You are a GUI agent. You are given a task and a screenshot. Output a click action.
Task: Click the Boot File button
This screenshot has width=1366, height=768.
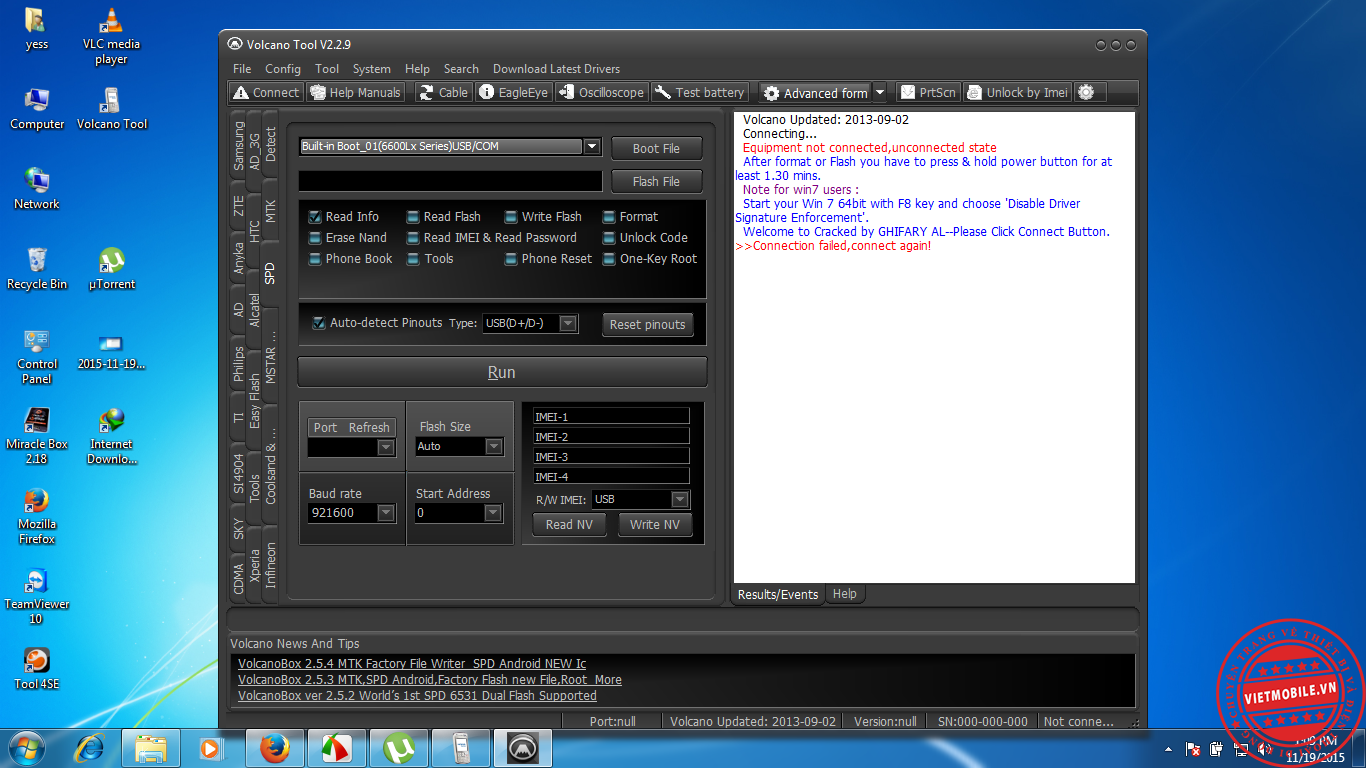coord(656,148)
